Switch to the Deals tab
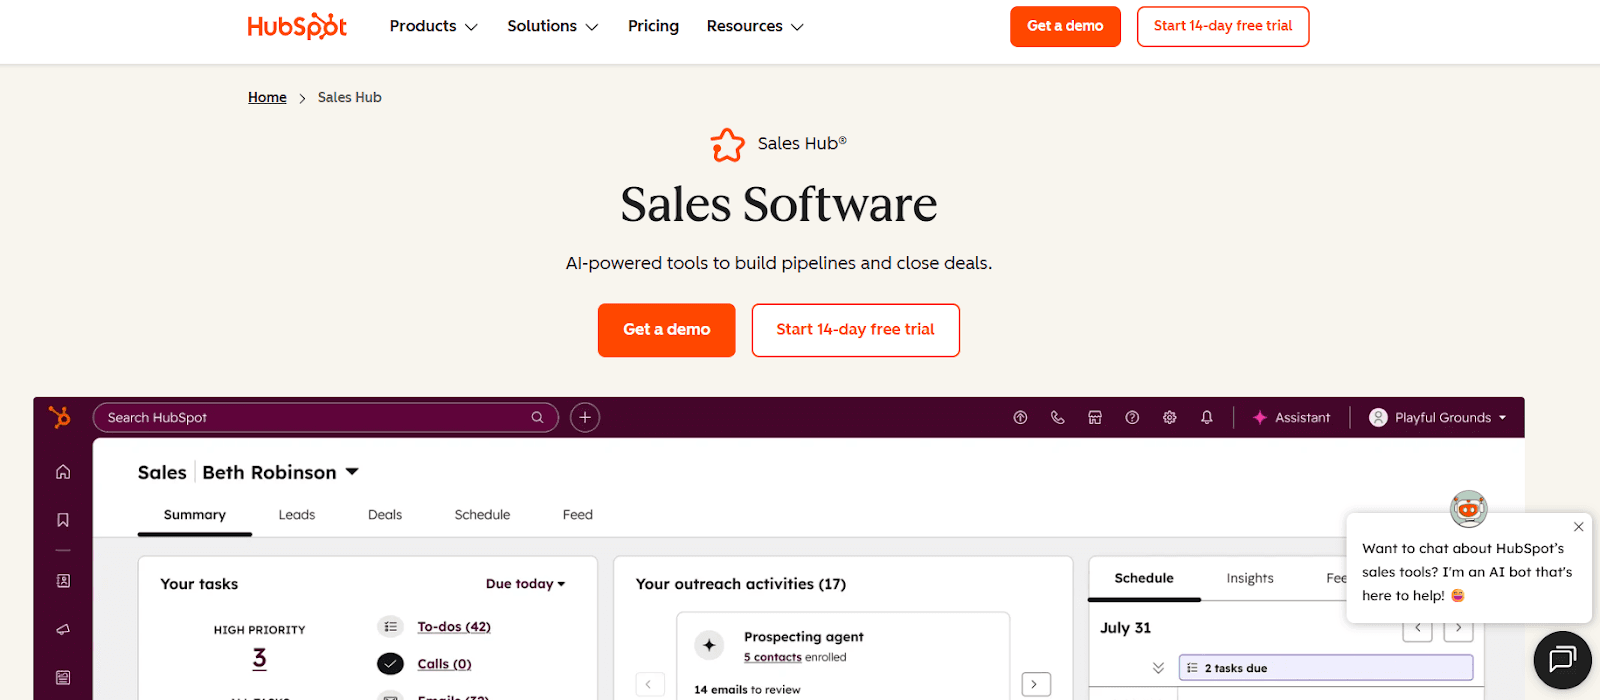 pos(385,515)
